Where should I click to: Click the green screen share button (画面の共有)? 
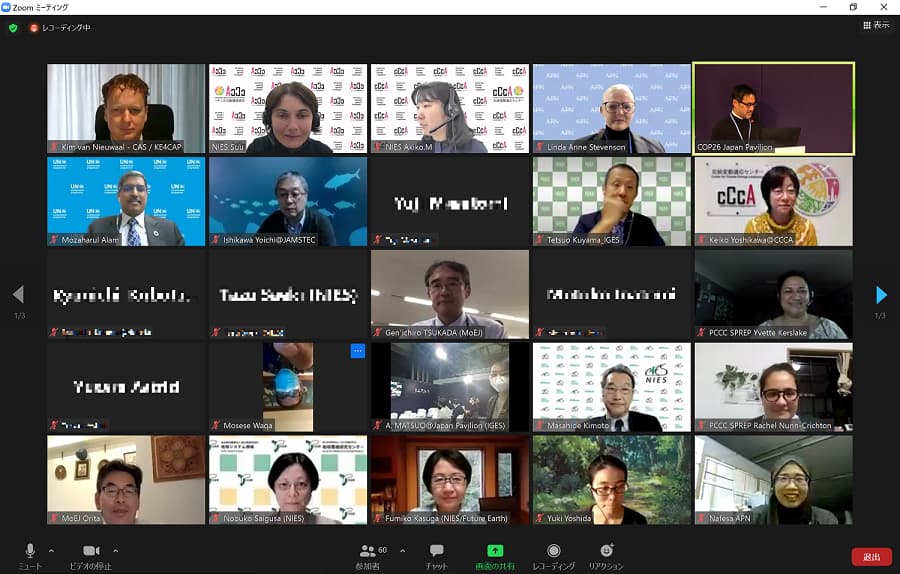pyautogui.click(x=495, y=551)
